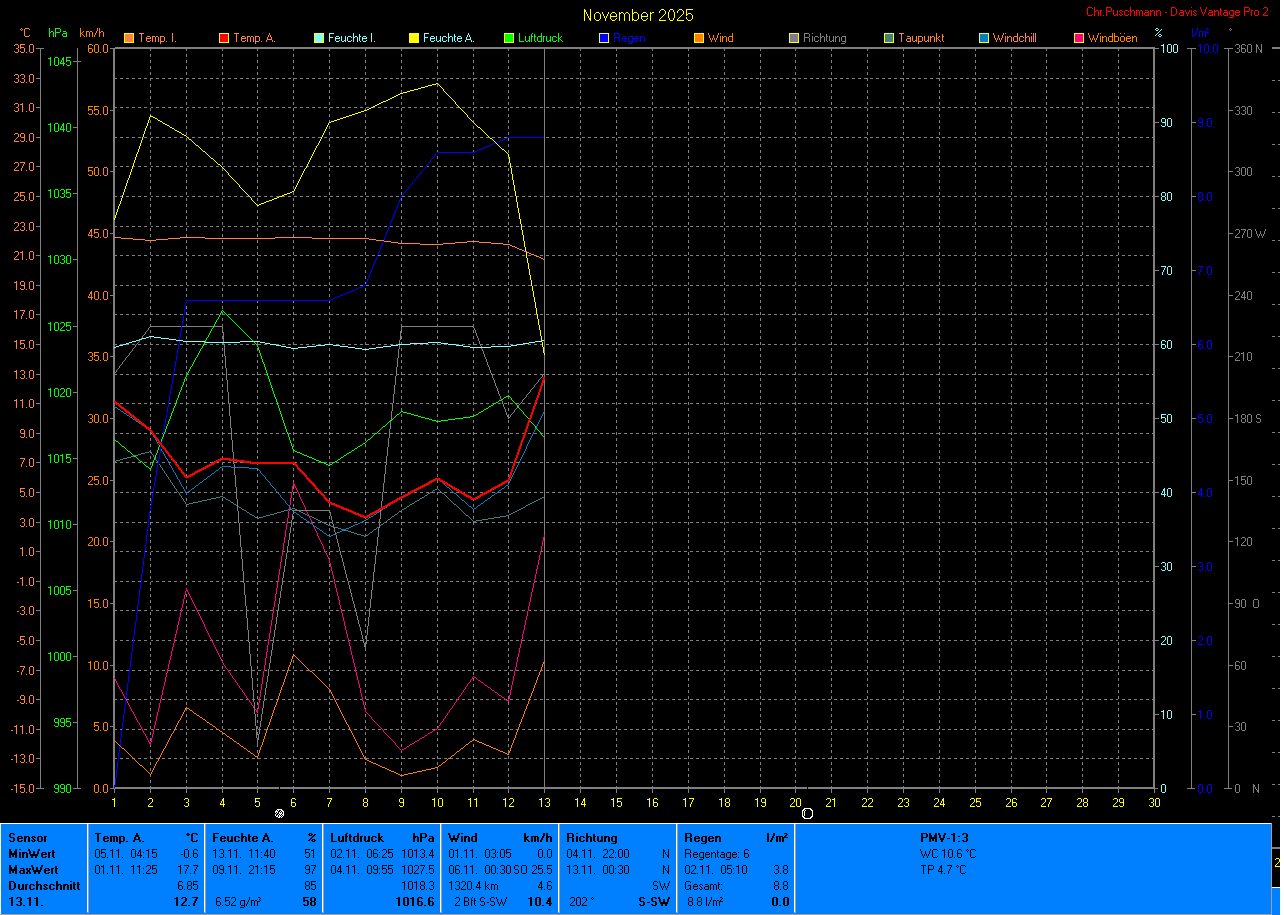Click the red Temp. A. legend square
Screen dimensions: 1284x915
[x=223, y=38]
